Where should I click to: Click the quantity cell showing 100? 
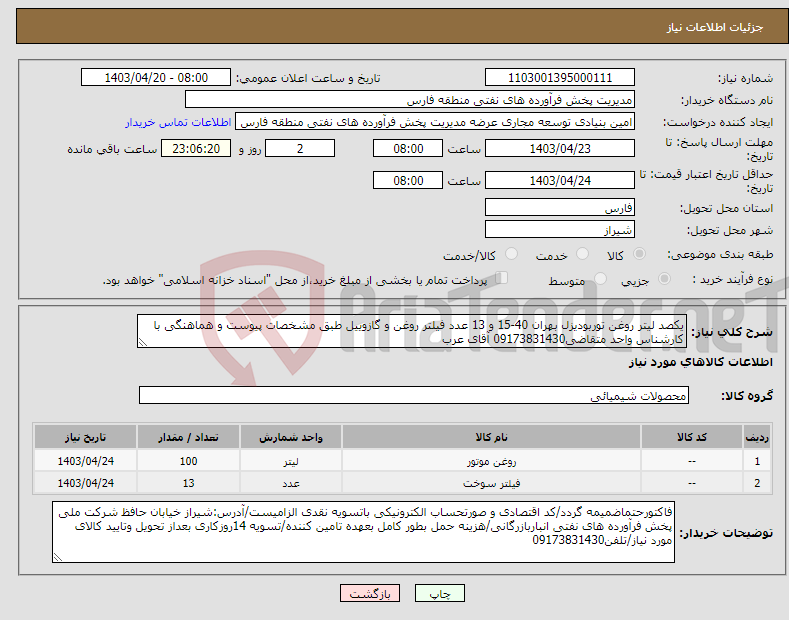[x=188, y=460]
